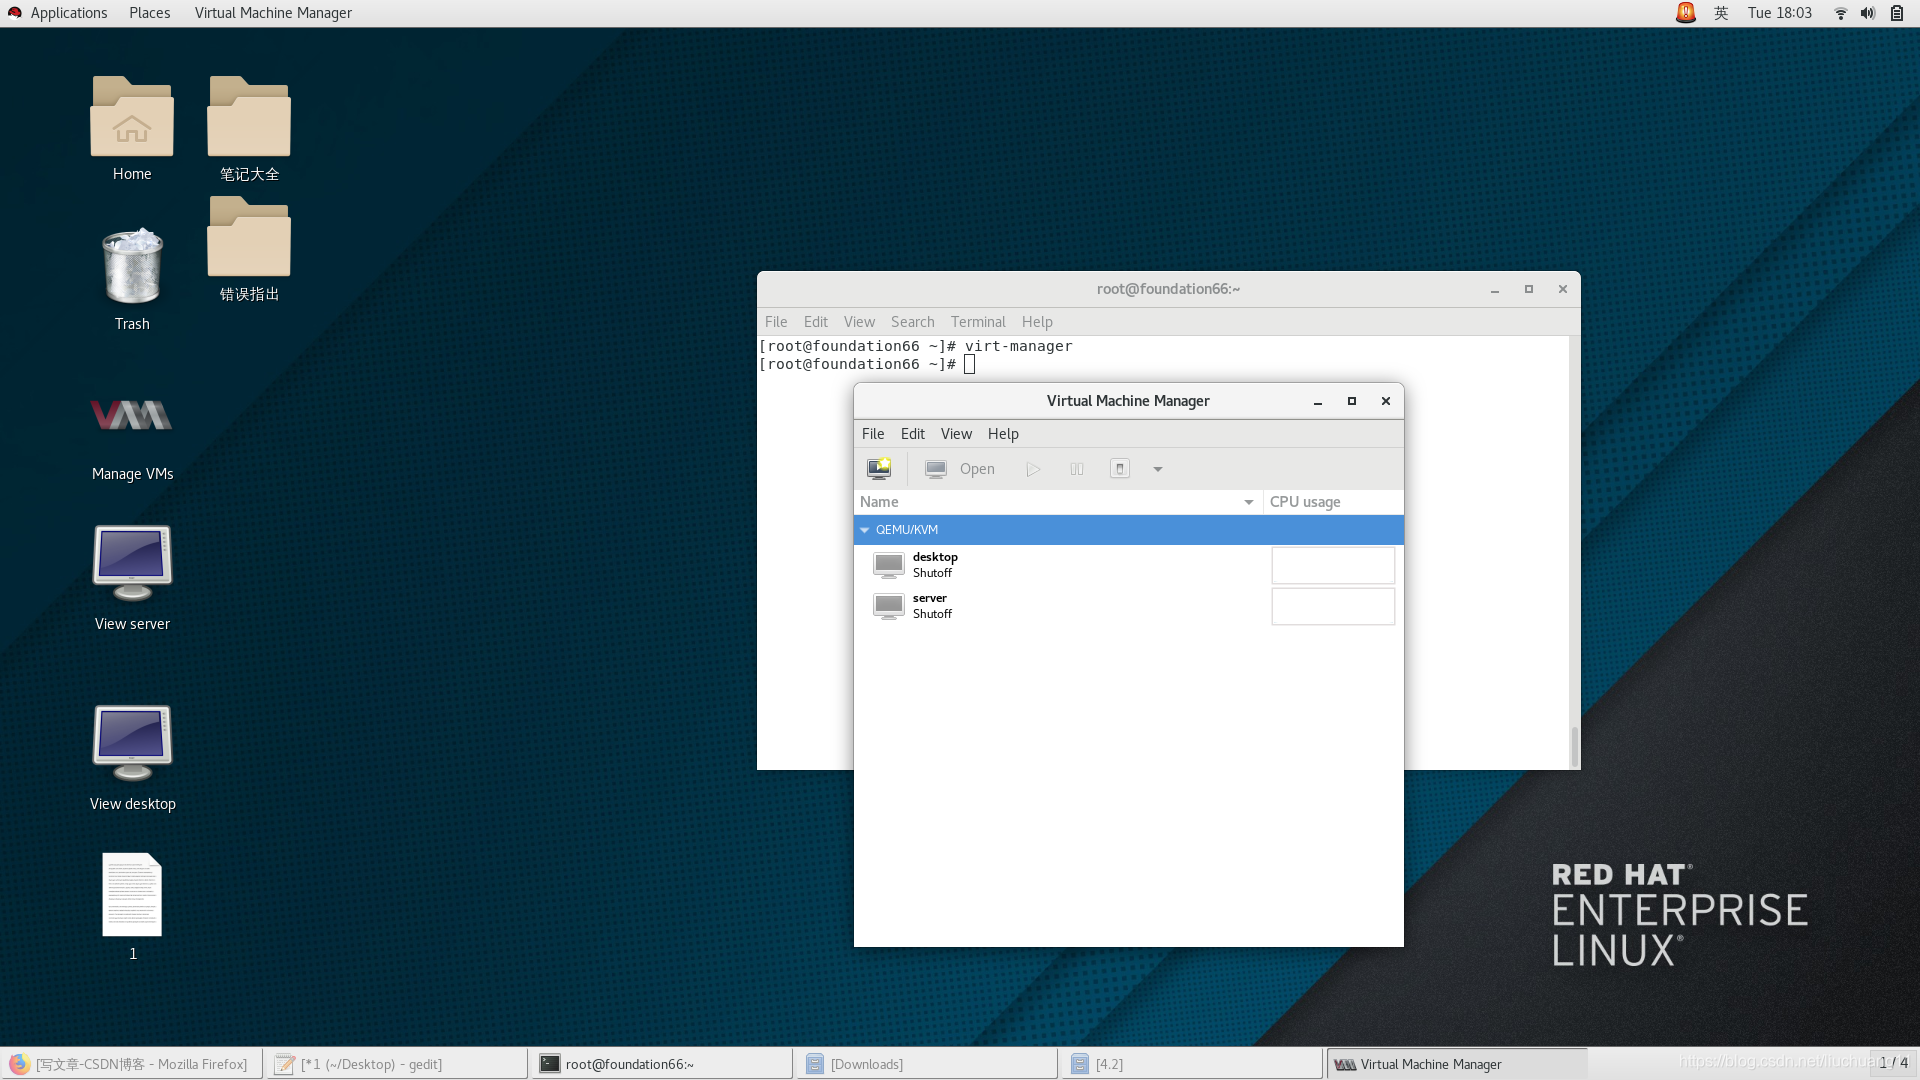Open Edit menu in terminal window
Viewport: 1920px width, 1080px height.
coord(816,322)
